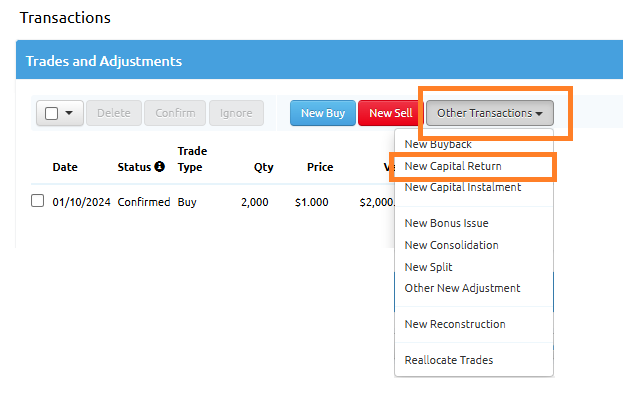
Task: Click the Confirm button
Action: (175, 113)
